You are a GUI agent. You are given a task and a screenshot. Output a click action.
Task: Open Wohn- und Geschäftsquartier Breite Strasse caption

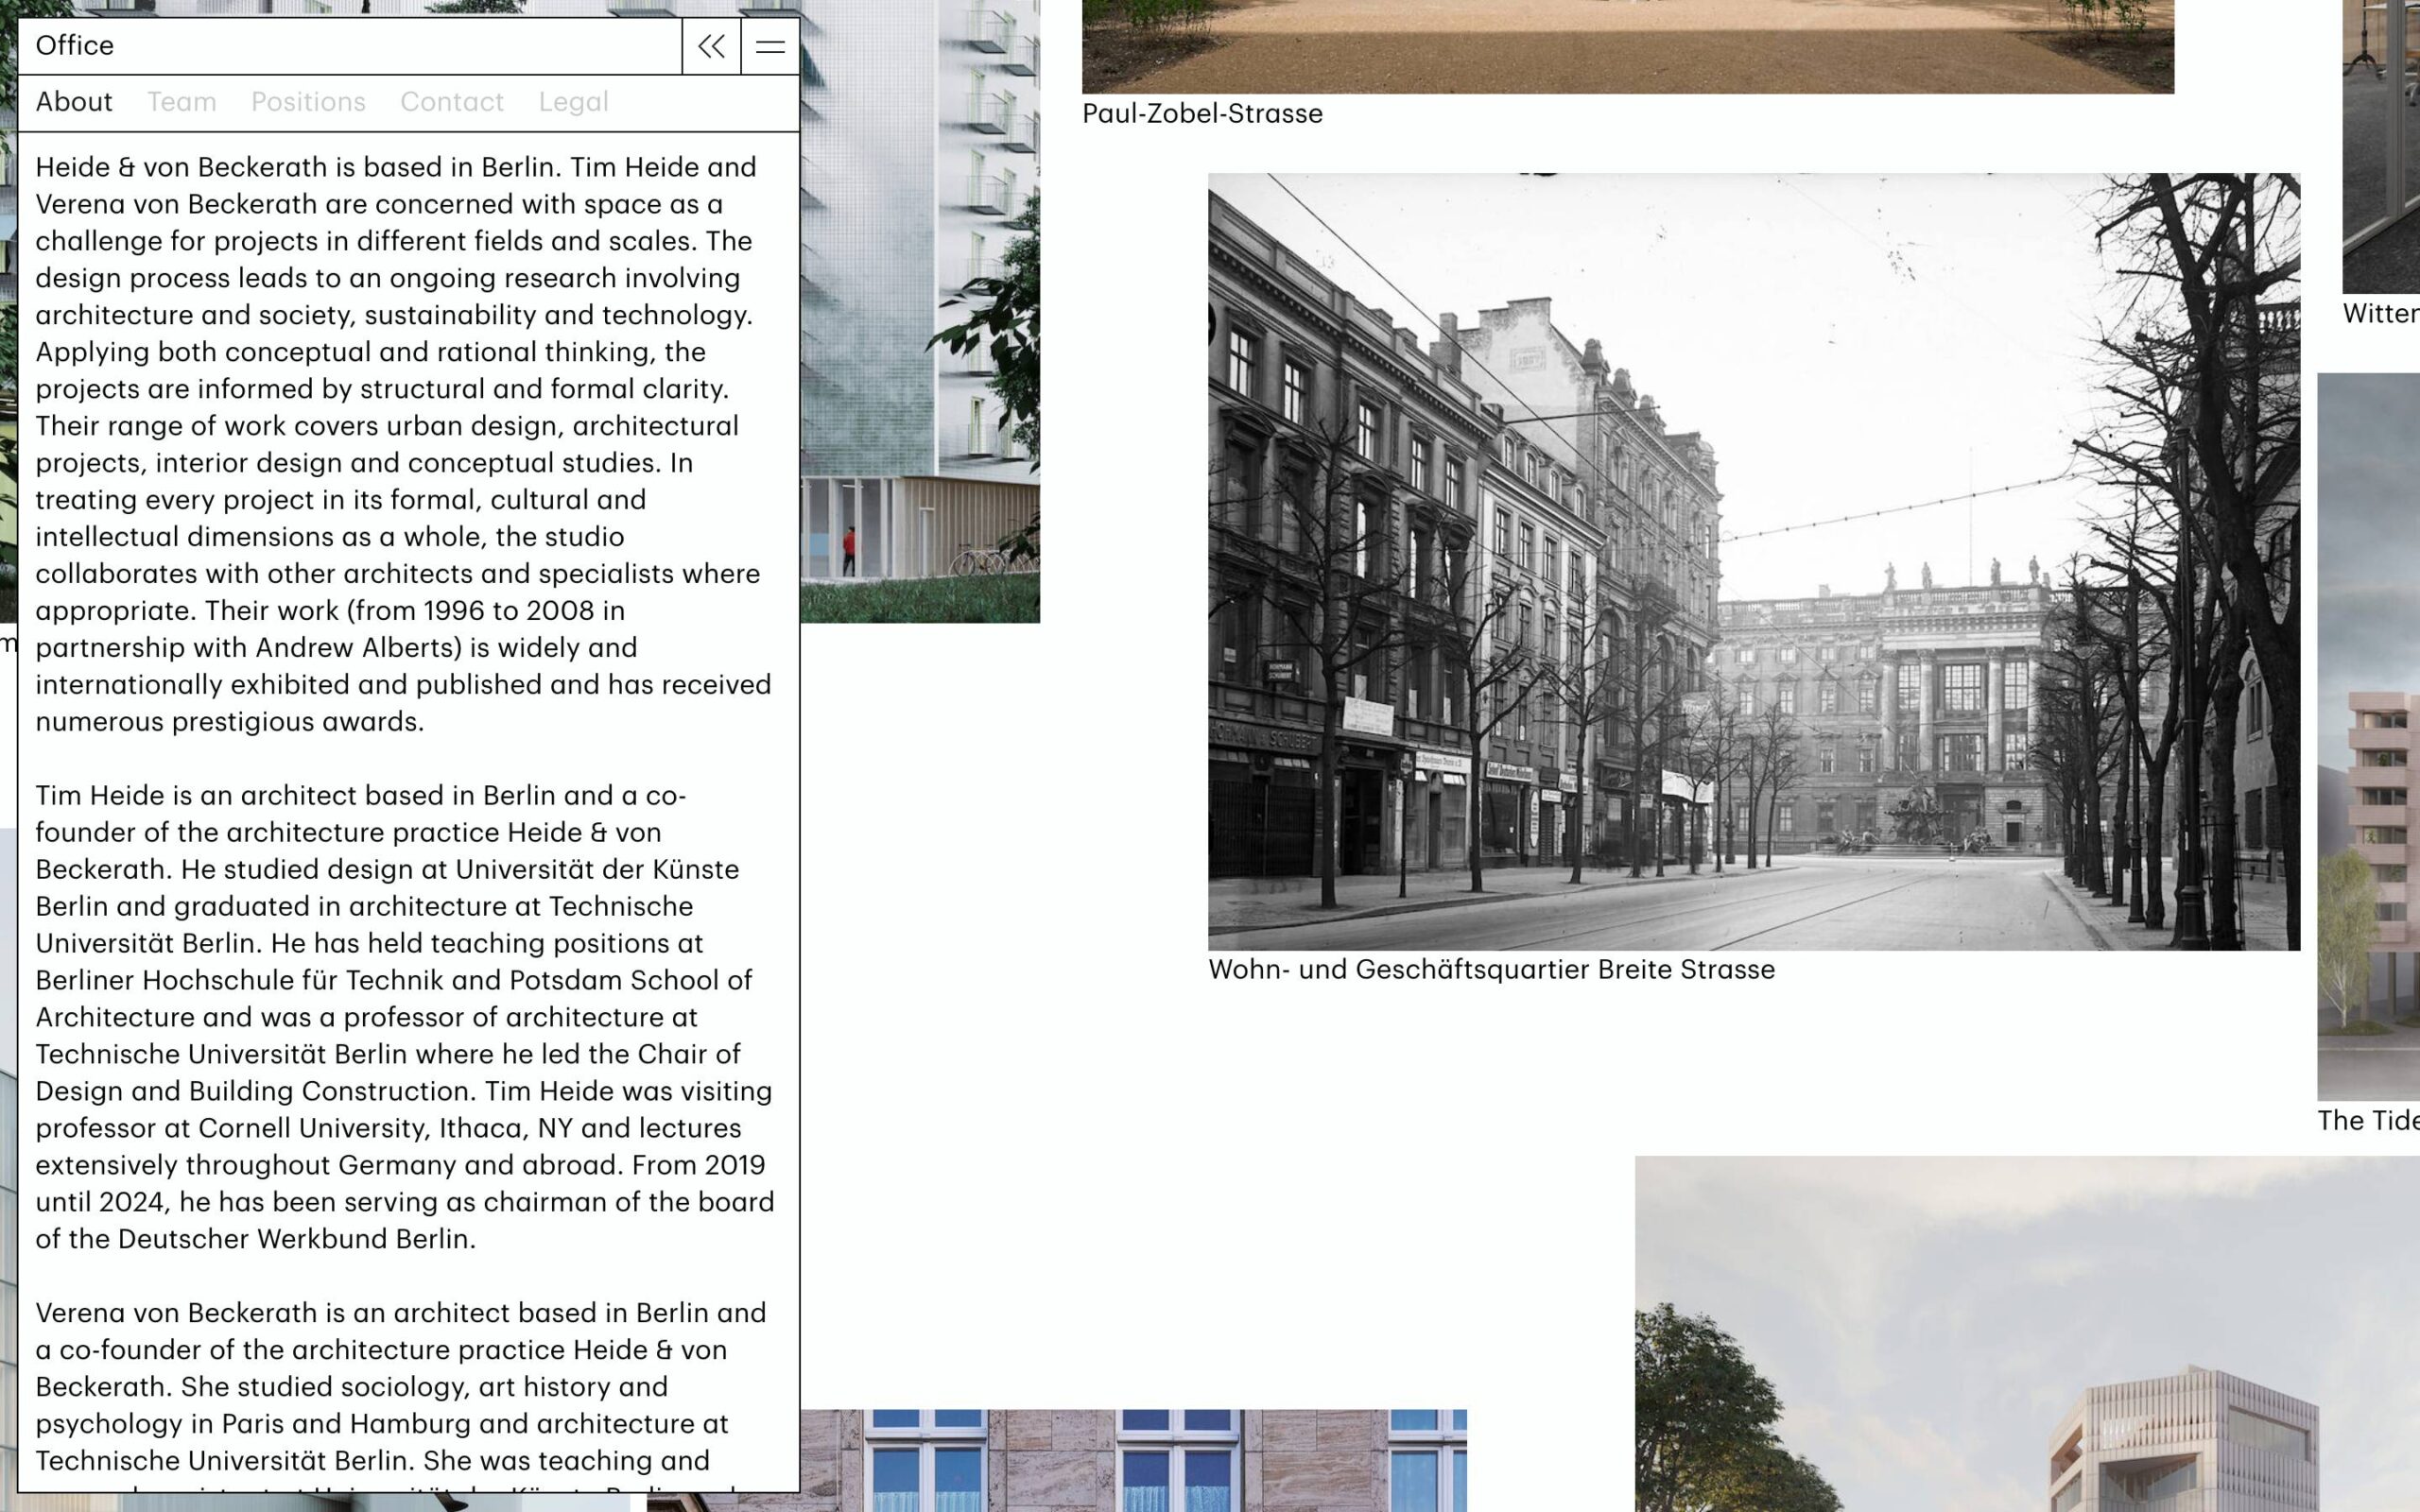point(1490,969)
